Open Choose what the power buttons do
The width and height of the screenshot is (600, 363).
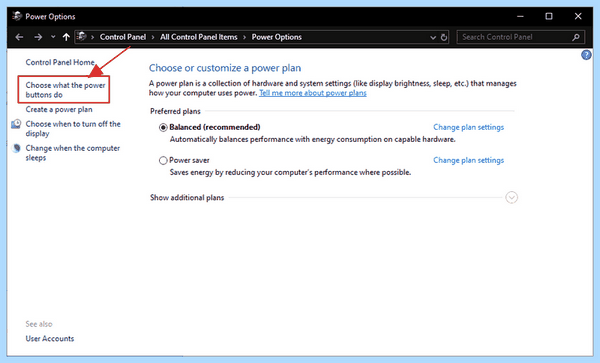coord(65,90)
